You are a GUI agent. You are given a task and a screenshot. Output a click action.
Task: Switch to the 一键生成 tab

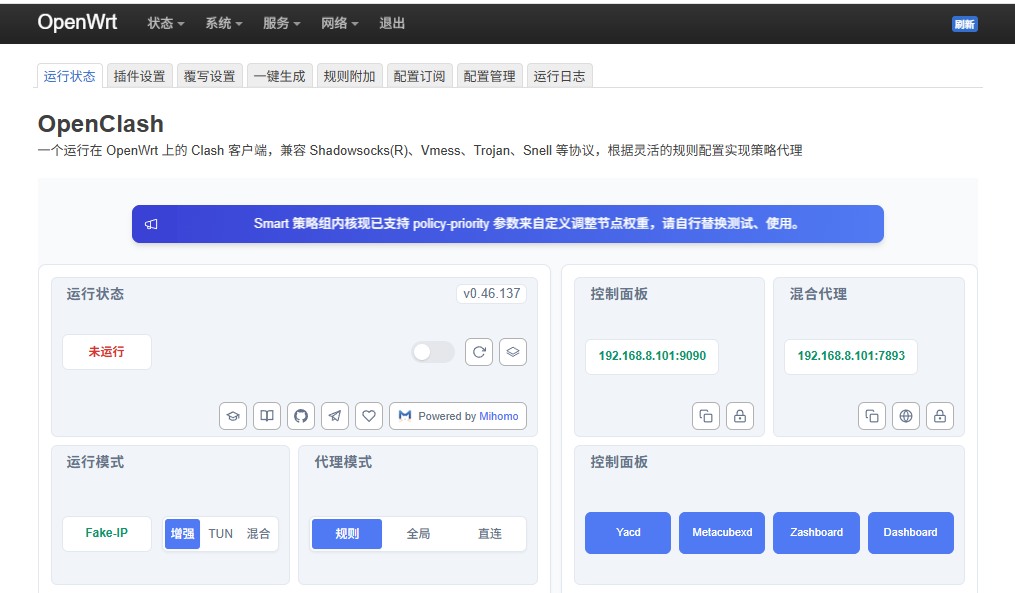pos(280,76)
